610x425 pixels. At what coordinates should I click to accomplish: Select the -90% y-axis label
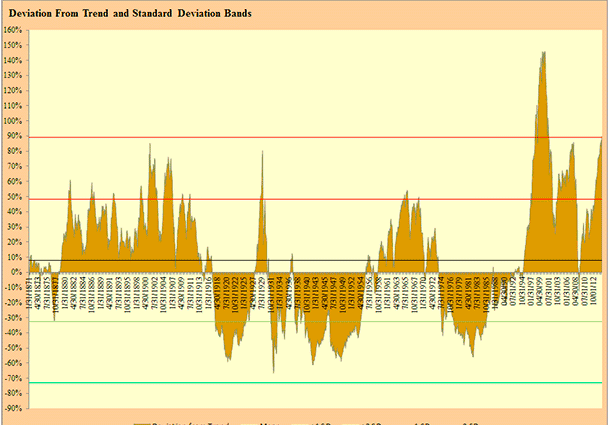tap(13, 409)
